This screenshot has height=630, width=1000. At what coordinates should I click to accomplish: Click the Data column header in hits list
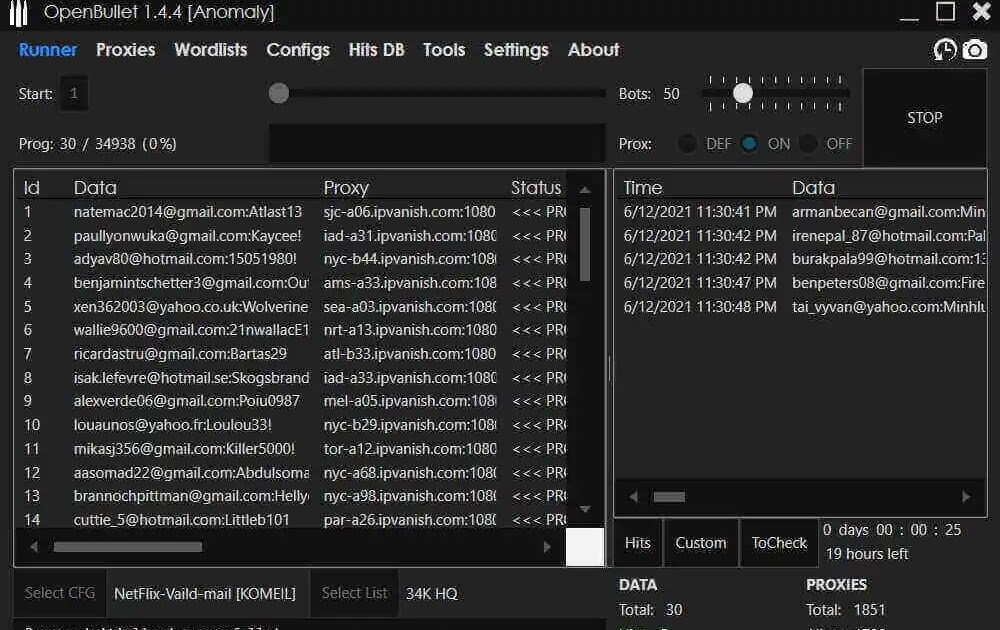813,187
